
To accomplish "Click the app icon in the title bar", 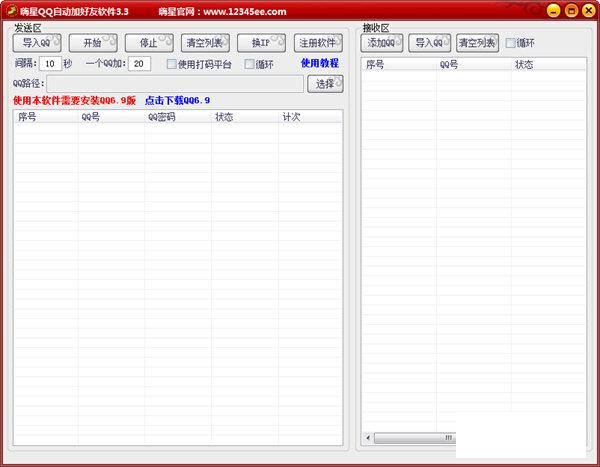I will click(10, 11).
